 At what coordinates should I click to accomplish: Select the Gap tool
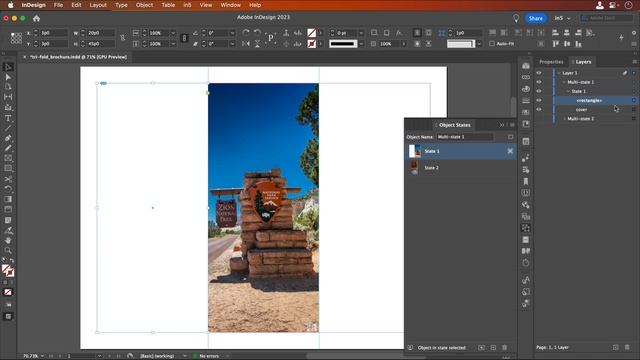tap(8, 97)
